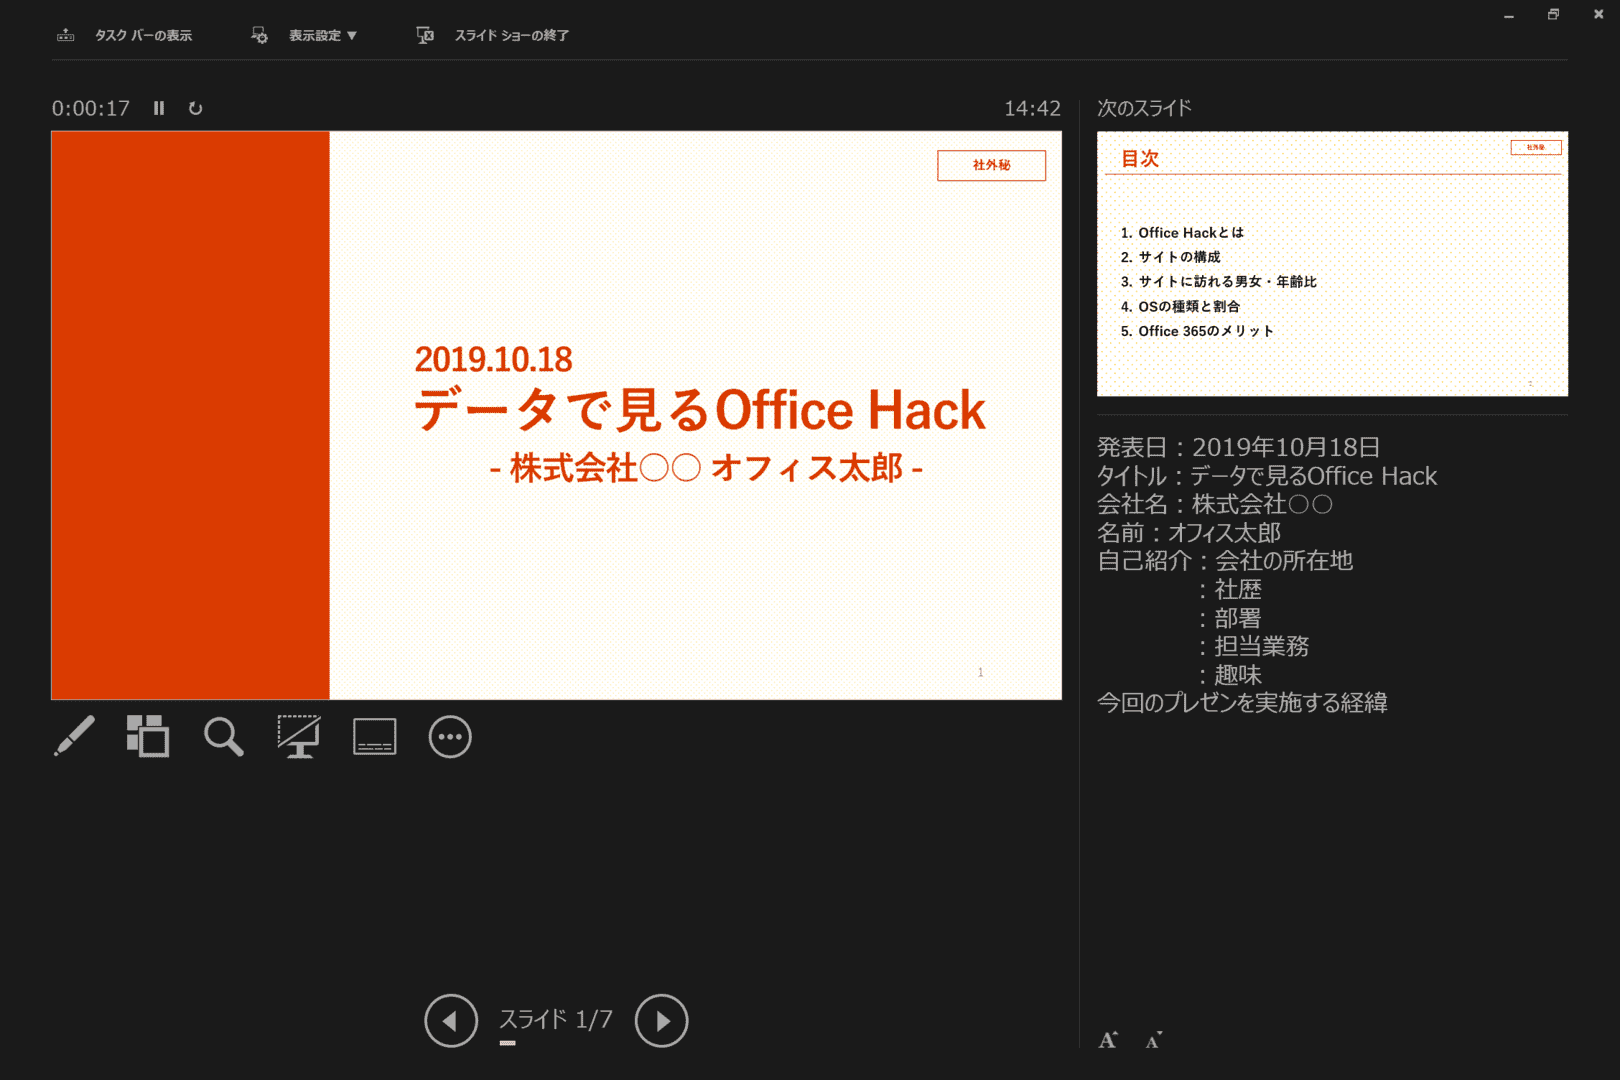Click 1. Office Hackとは in next slide

coord(1182,233)
